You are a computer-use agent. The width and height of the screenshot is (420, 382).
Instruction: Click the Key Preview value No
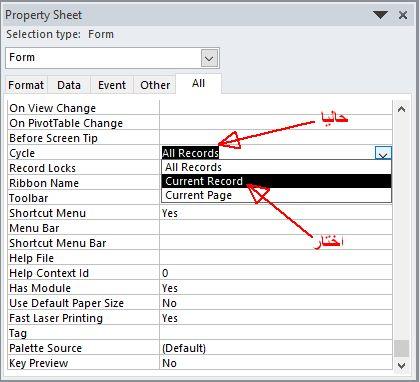276,363
